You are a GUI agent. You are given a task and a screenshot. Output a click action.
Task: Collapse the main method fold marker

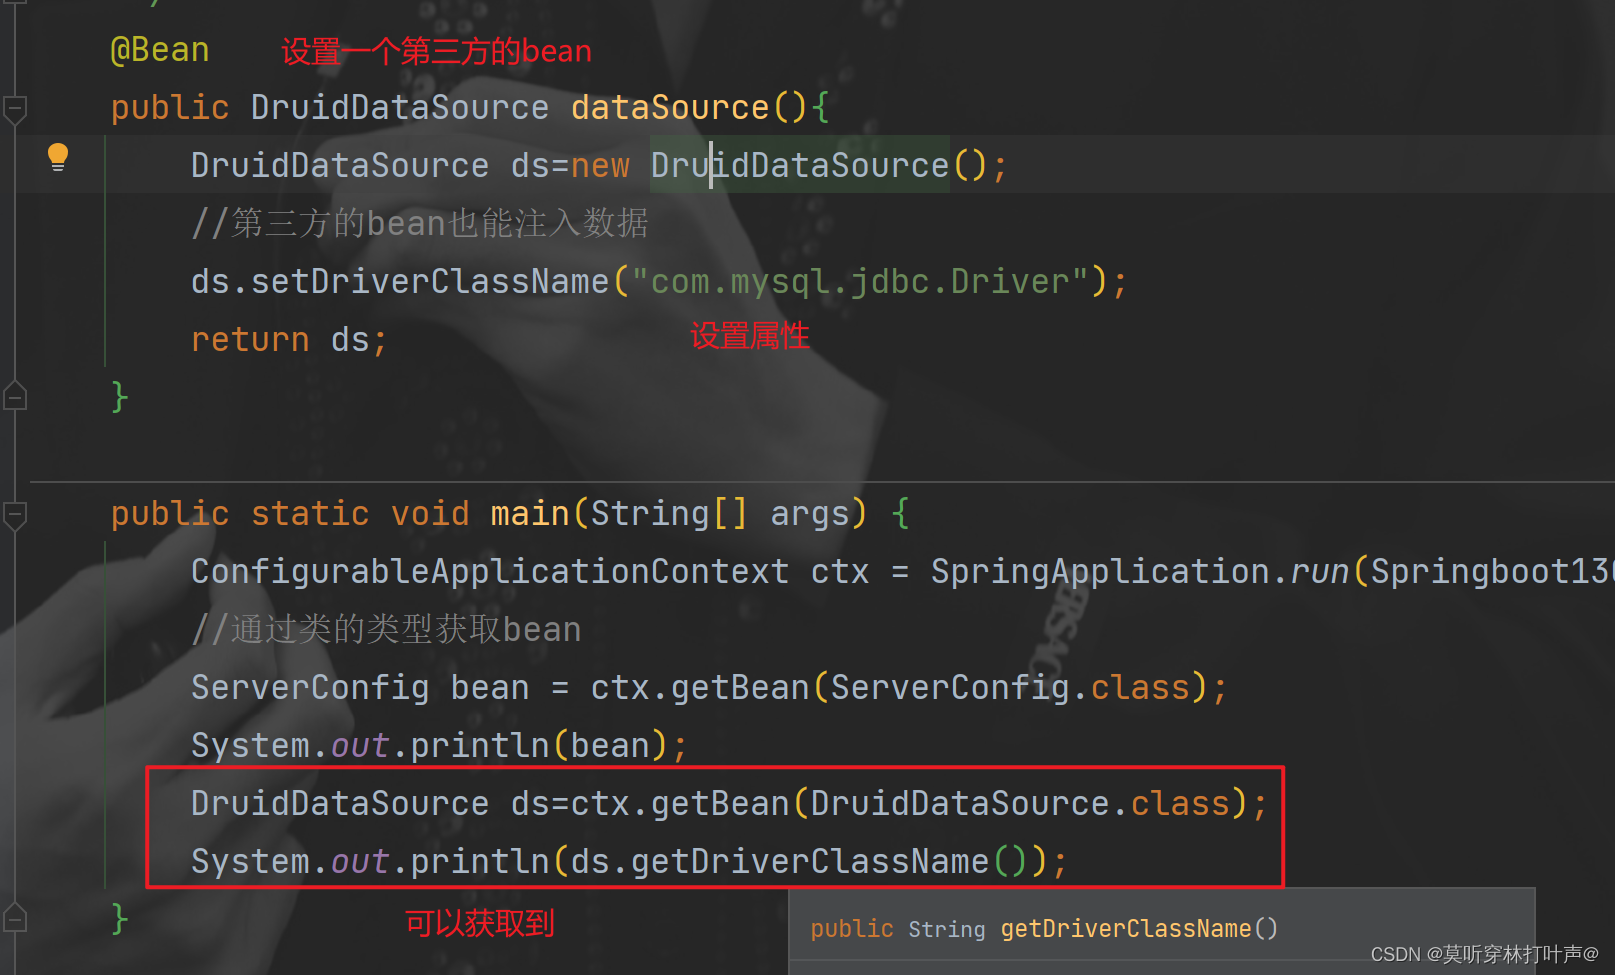point(15,514)
